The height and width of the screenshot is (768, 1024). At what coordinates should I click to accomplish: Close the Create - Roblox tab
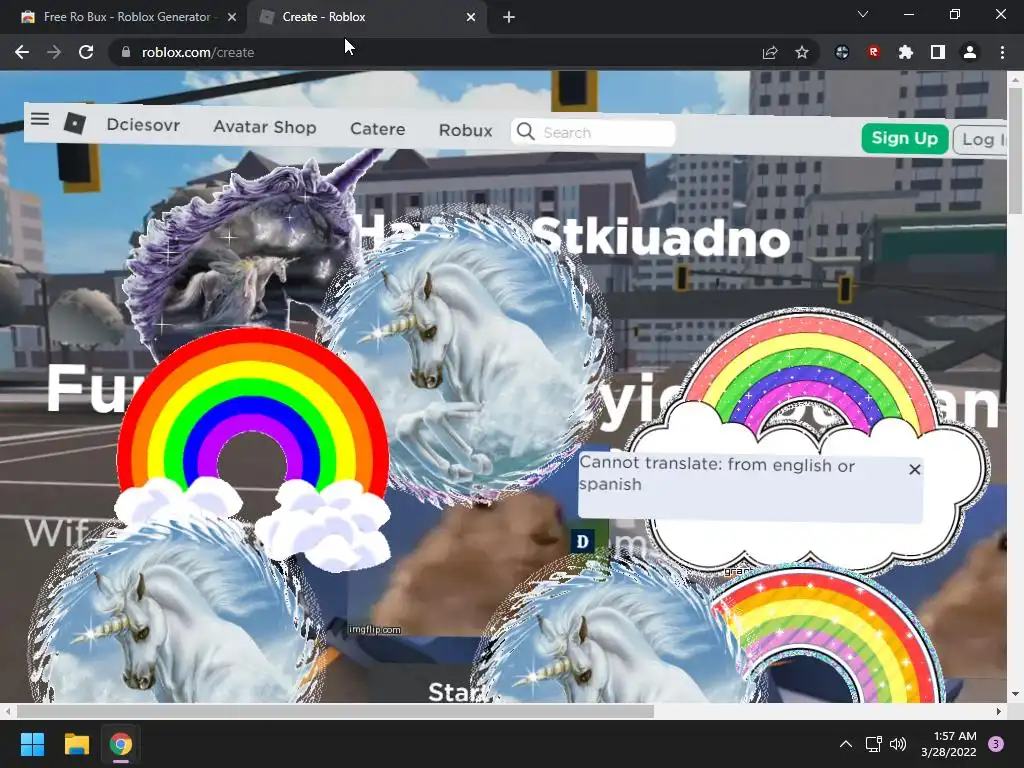(471, 17)
